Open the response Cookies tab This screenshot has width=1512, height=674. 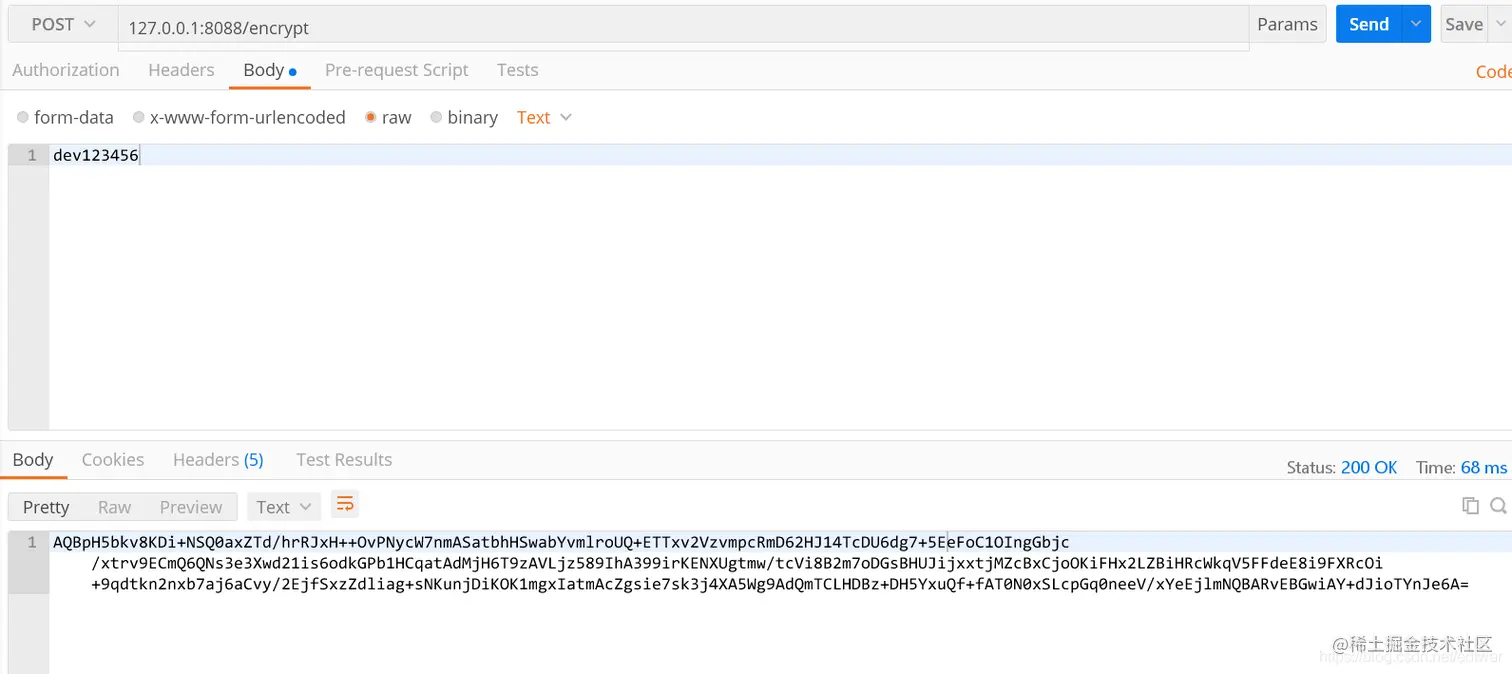pos(113,459)
